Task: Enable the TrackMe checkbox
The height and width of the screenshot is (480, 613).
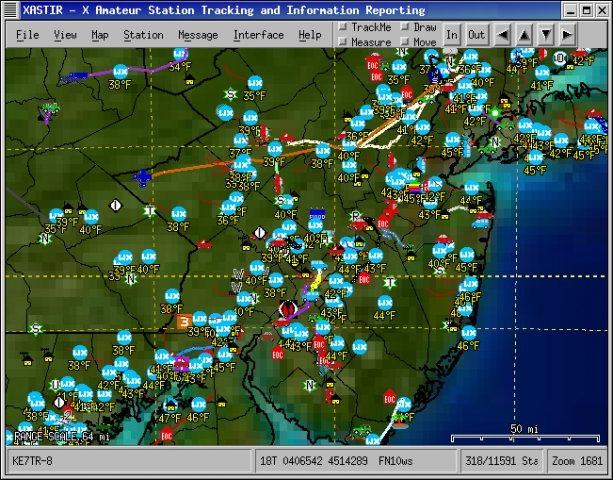Action: coord(343,27)
